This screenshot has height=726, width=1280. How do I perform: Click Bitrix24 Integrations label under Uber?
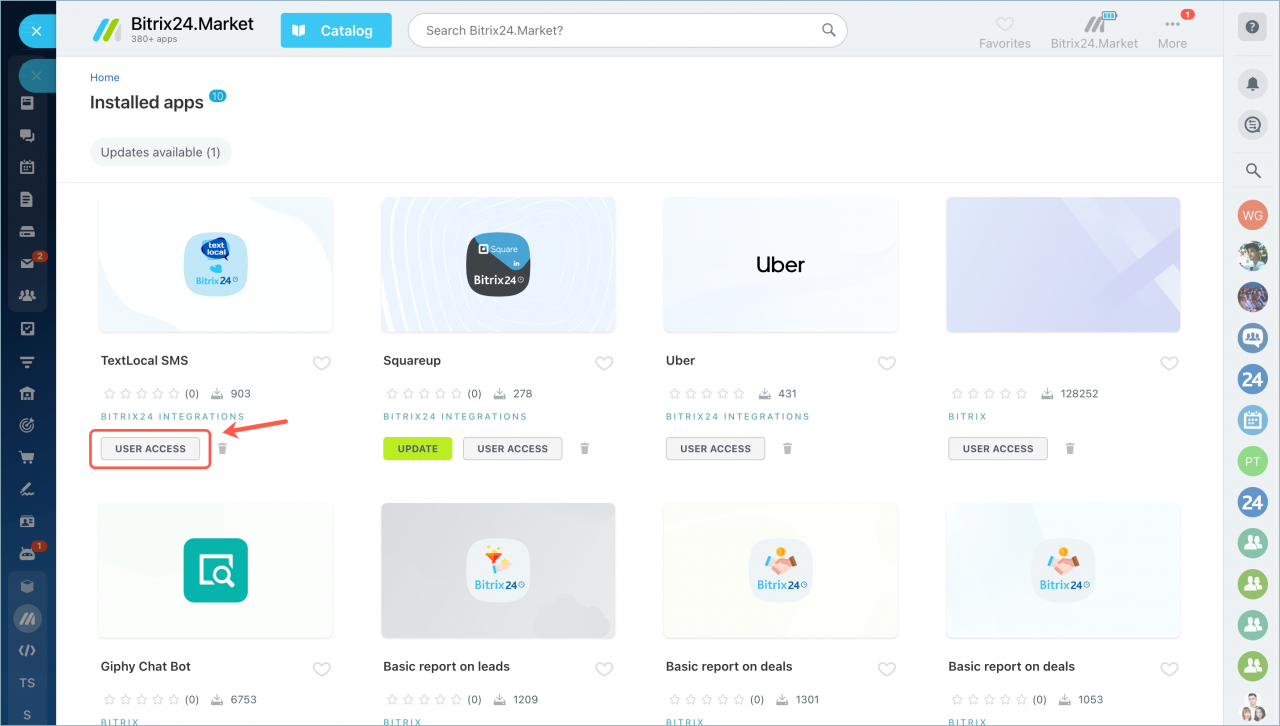(738, 417)
